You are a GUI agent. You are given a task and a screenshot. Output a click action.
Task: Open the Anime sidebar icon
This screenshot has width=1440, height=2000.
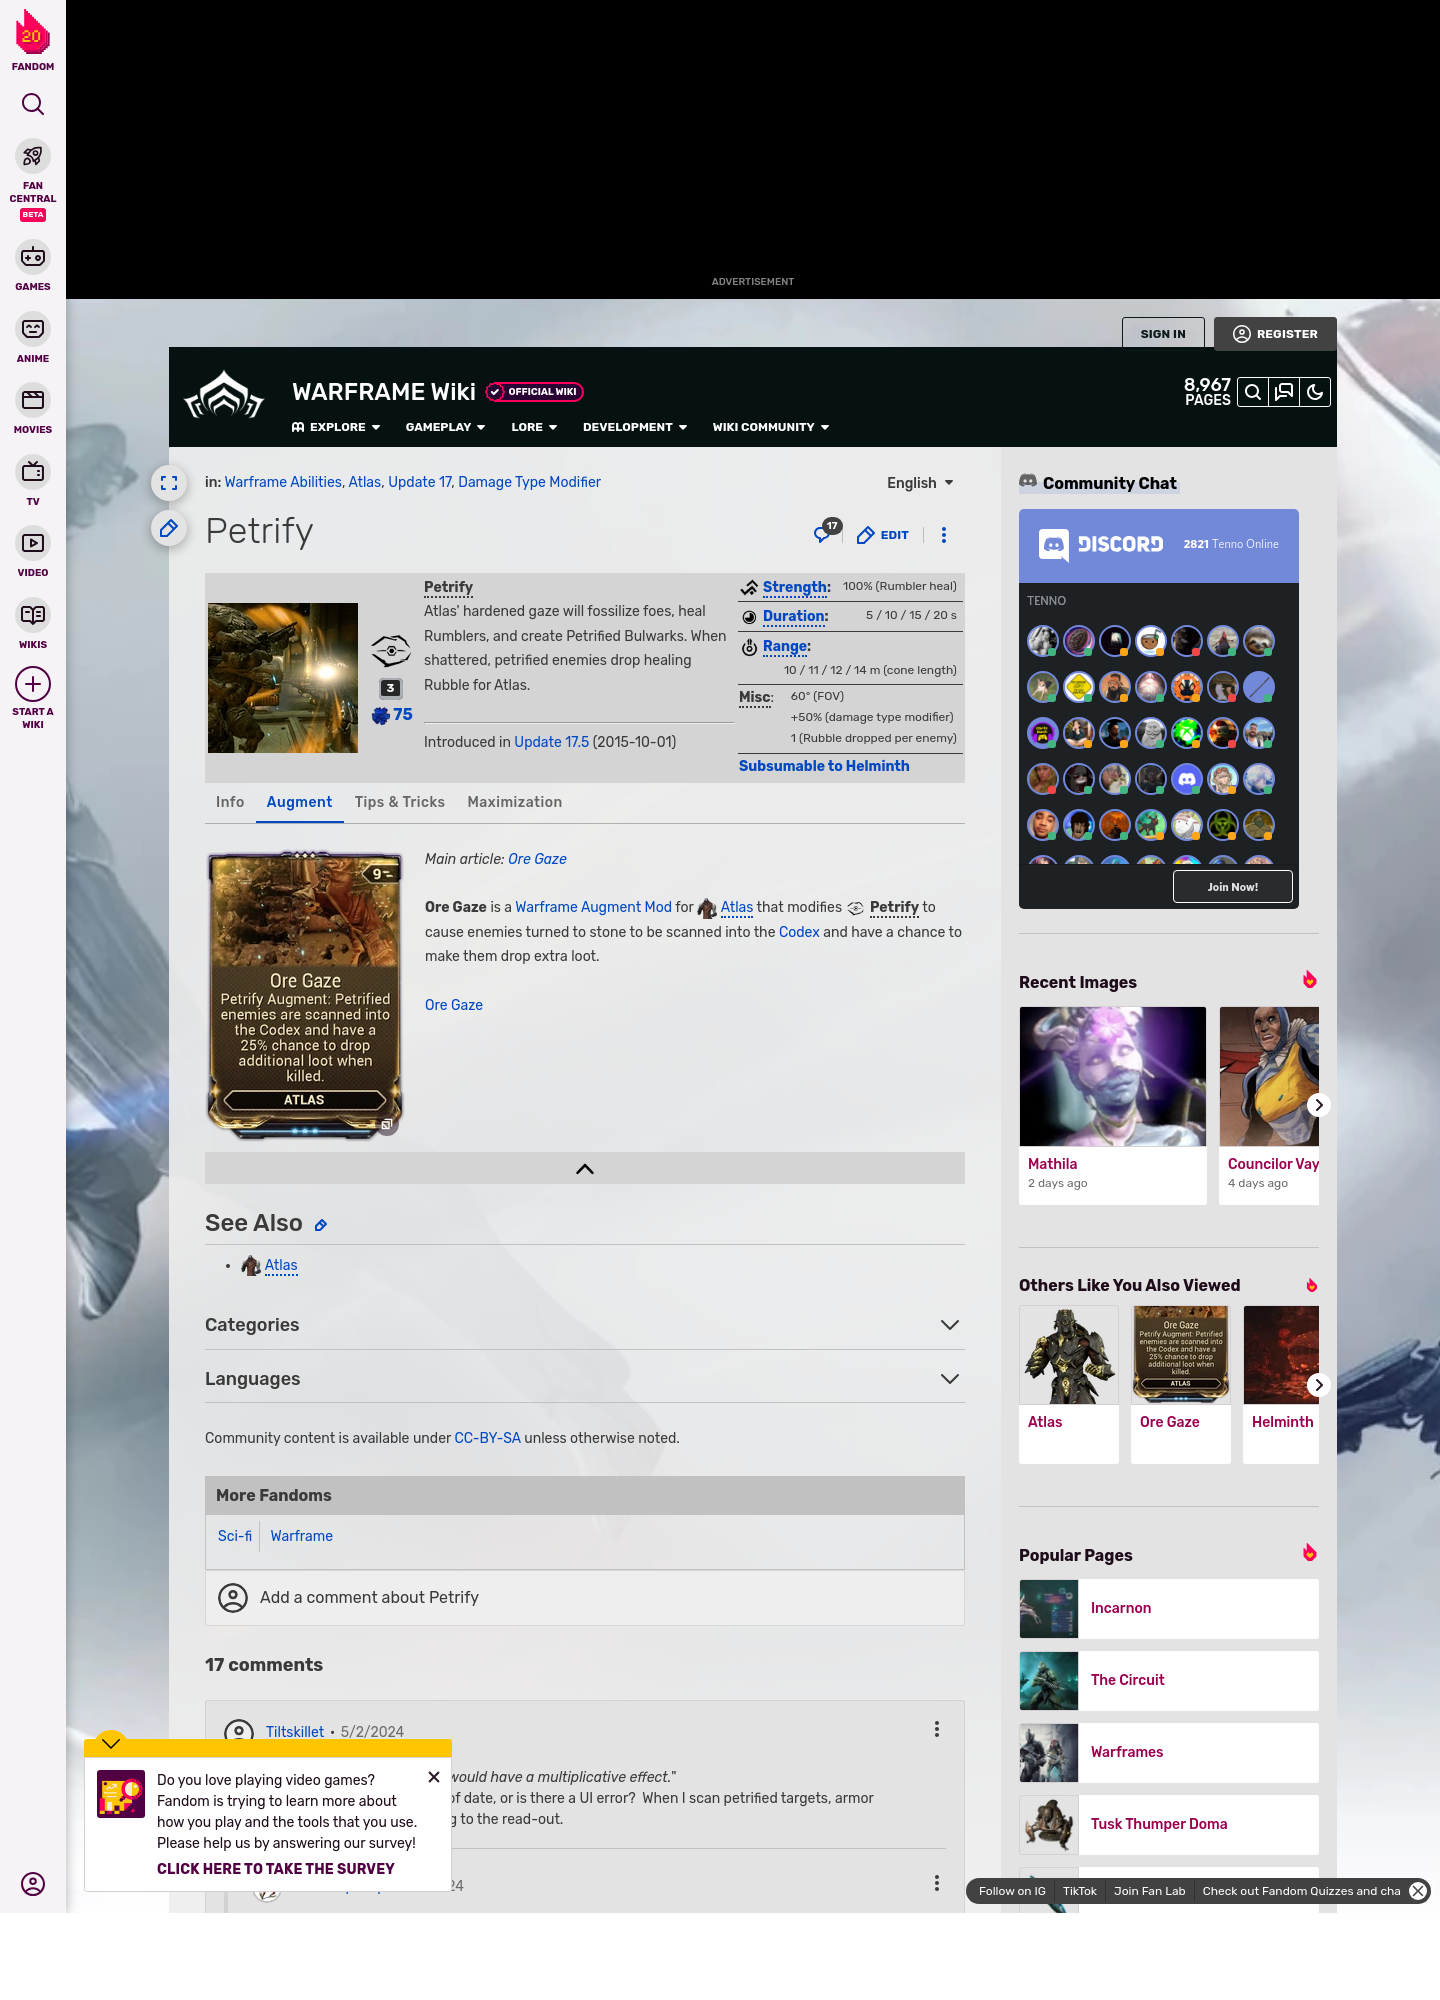[x=33, y=329]
